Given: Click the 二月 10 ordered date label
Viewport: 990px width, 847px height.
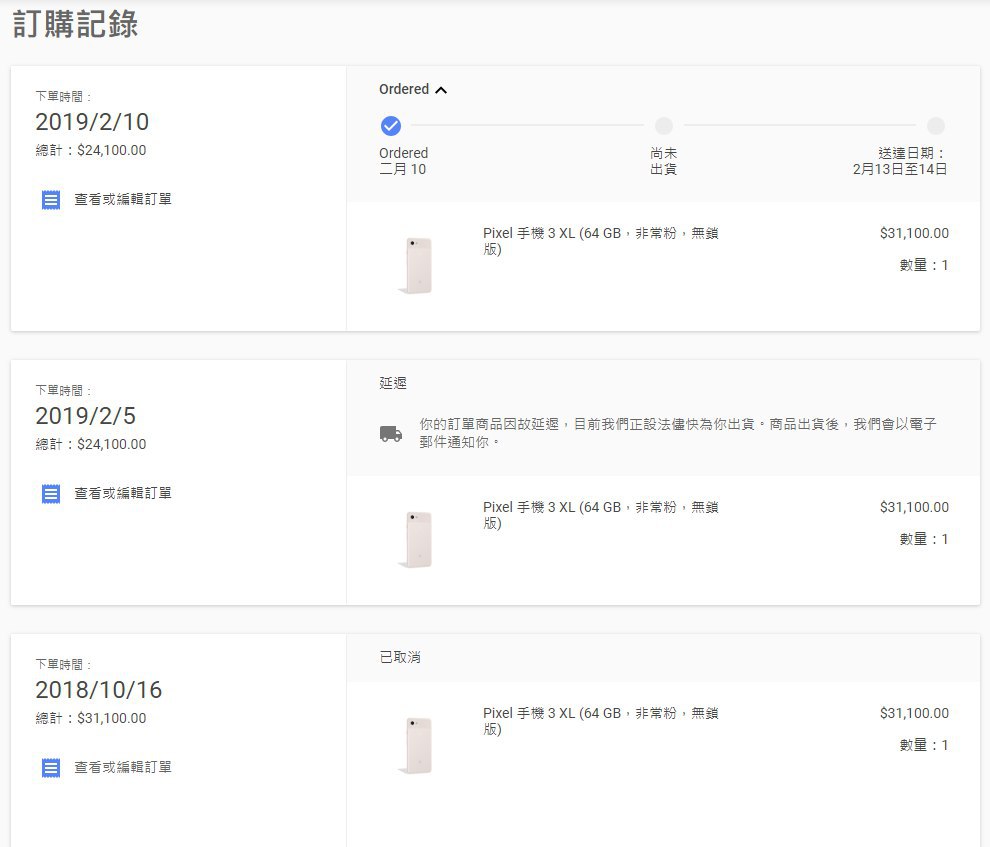Looking at the screenshot, I should click(x=402, y=169).
